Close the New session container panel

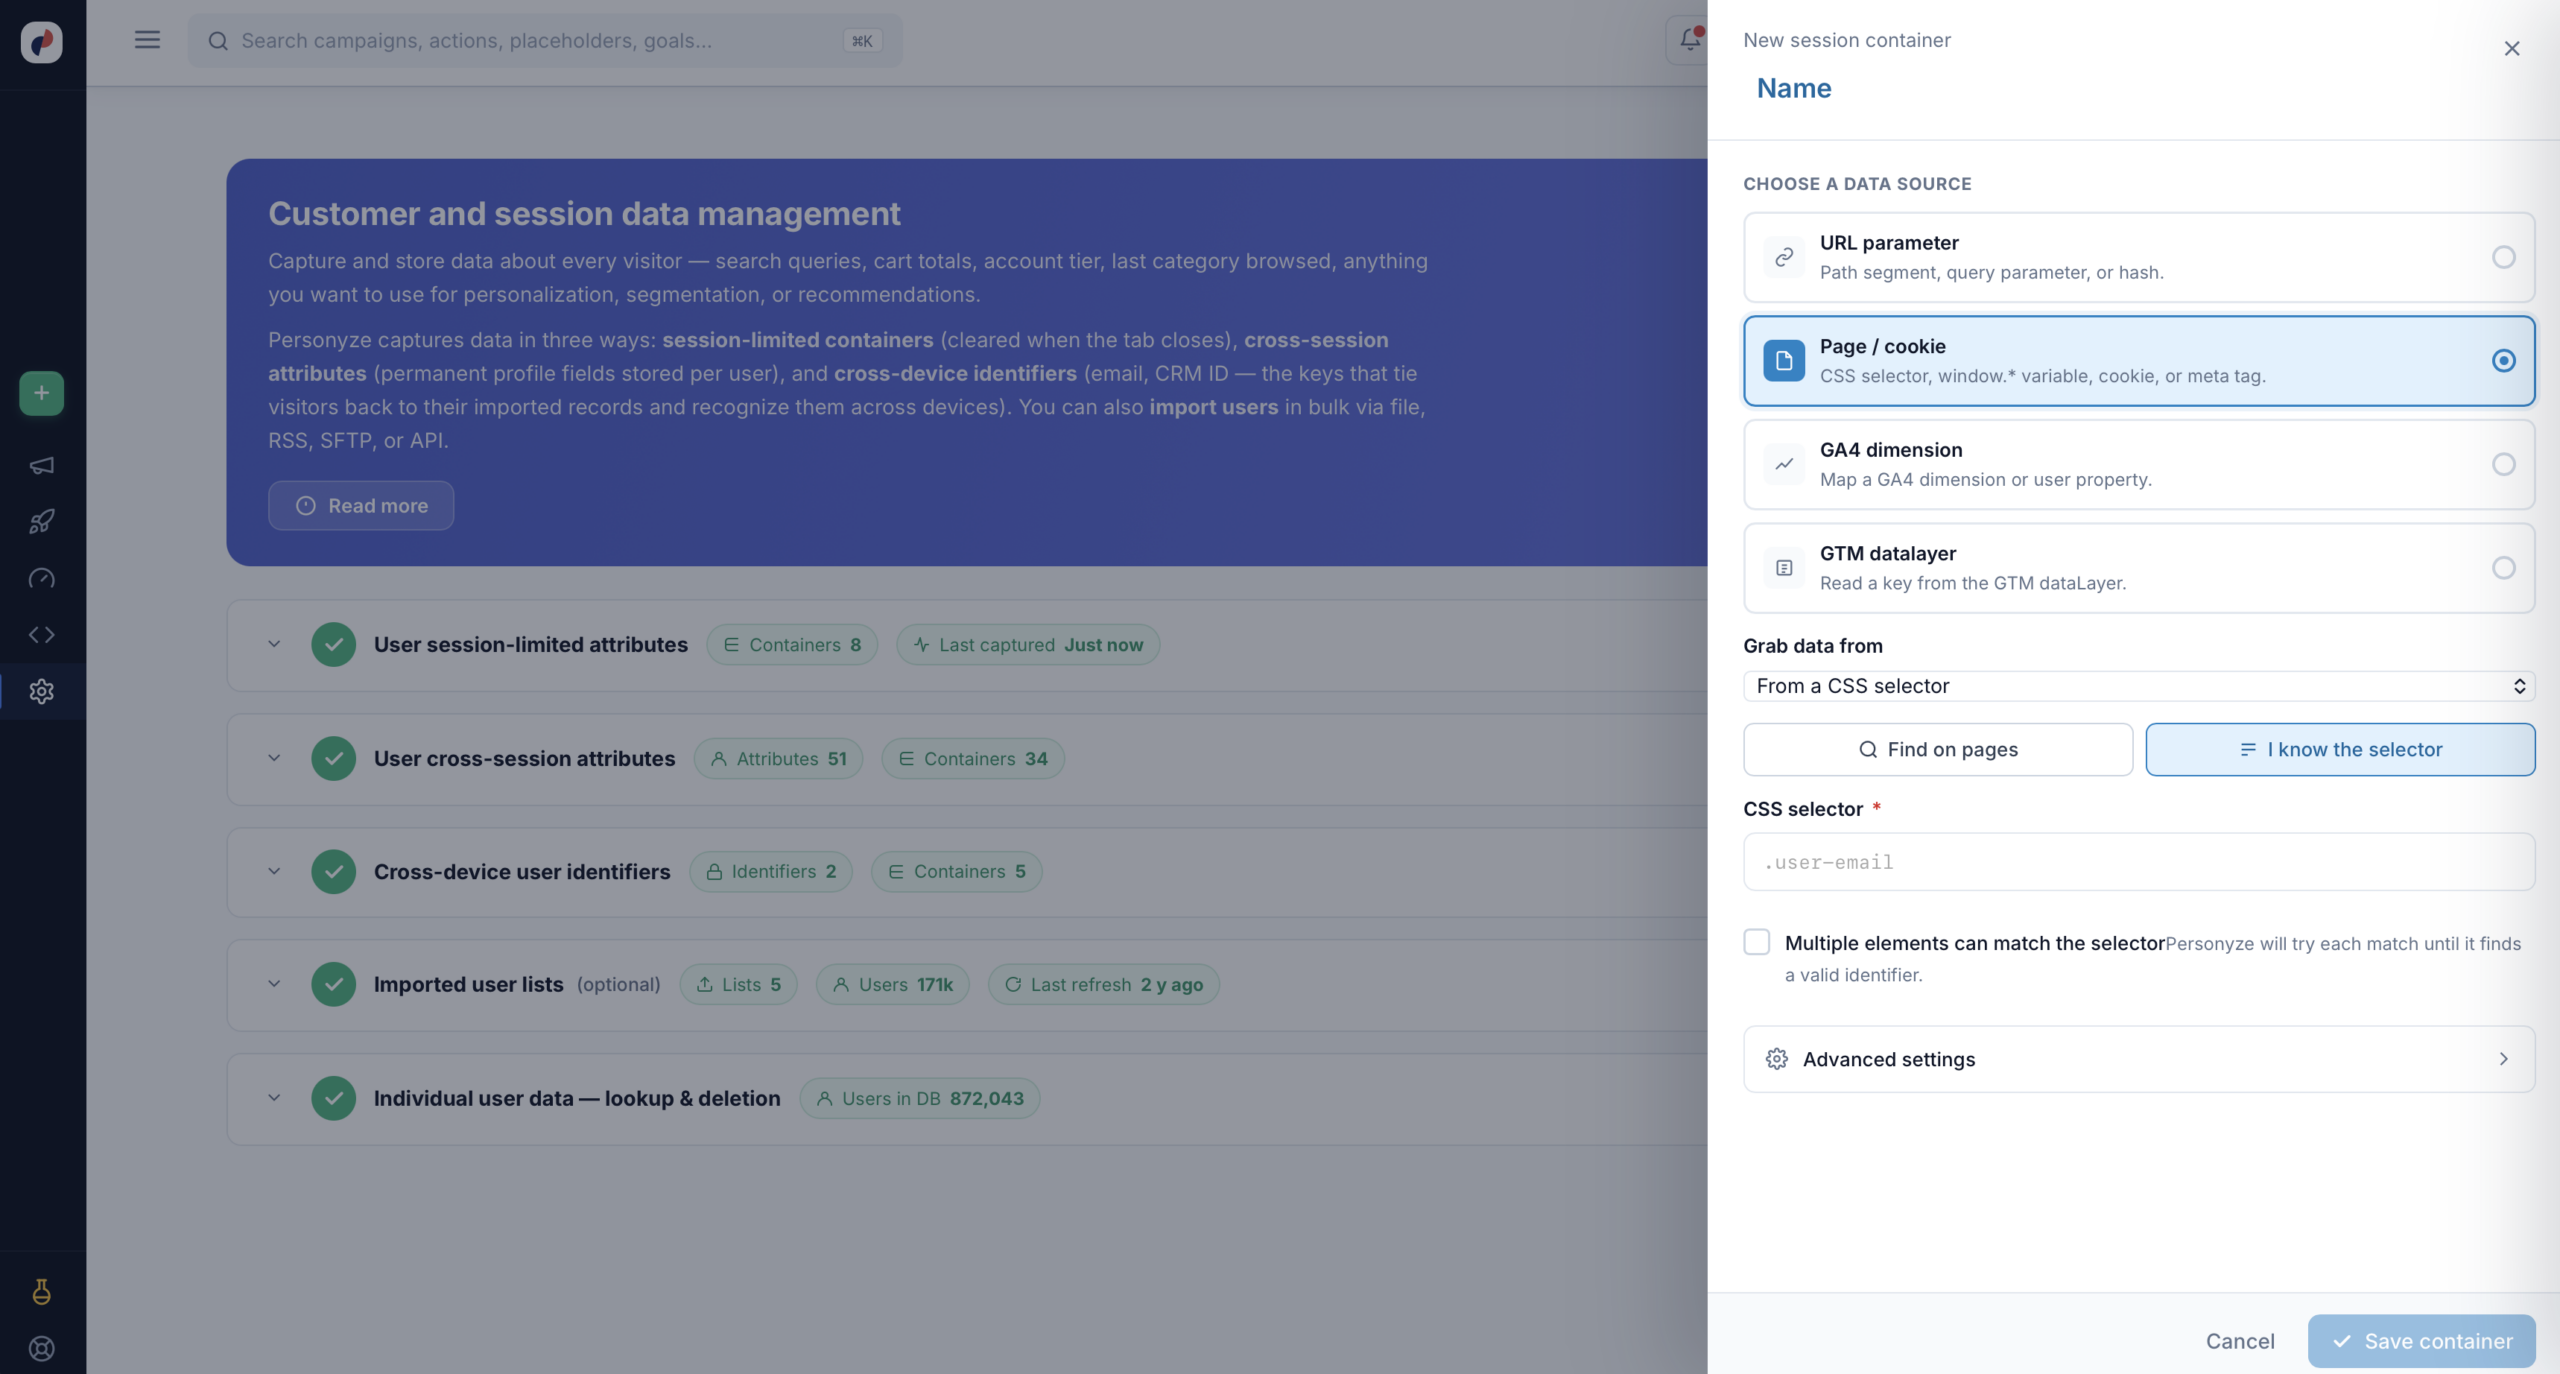click(x=2511, y=48)
